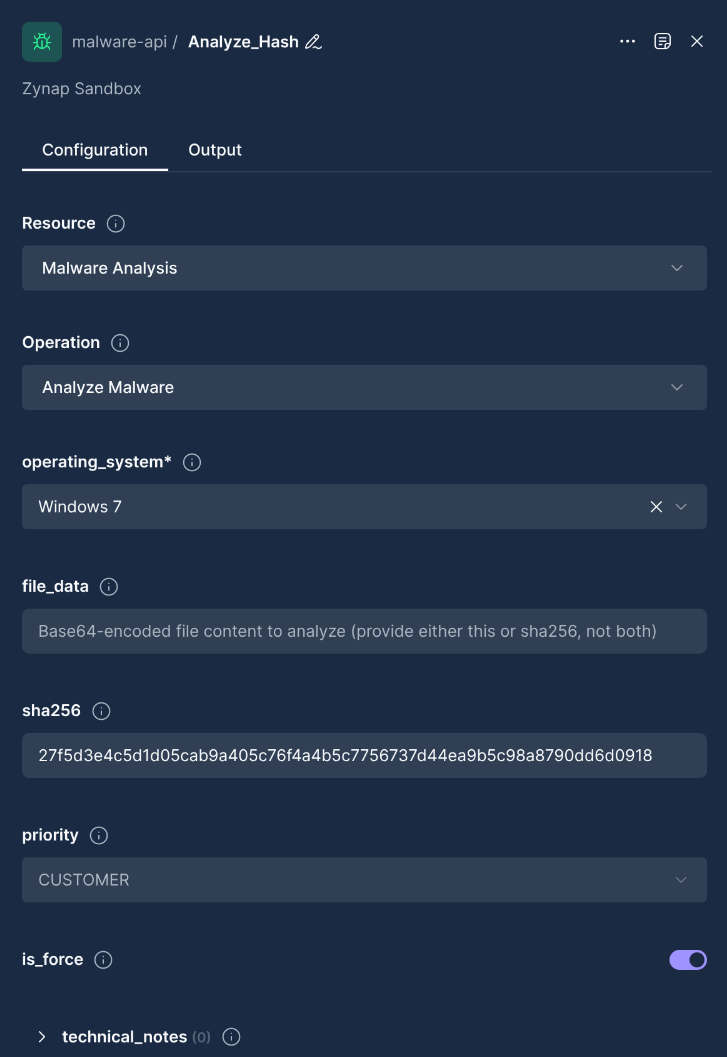
Task: Click the info icon beside sha256
Action: [99, 711]
